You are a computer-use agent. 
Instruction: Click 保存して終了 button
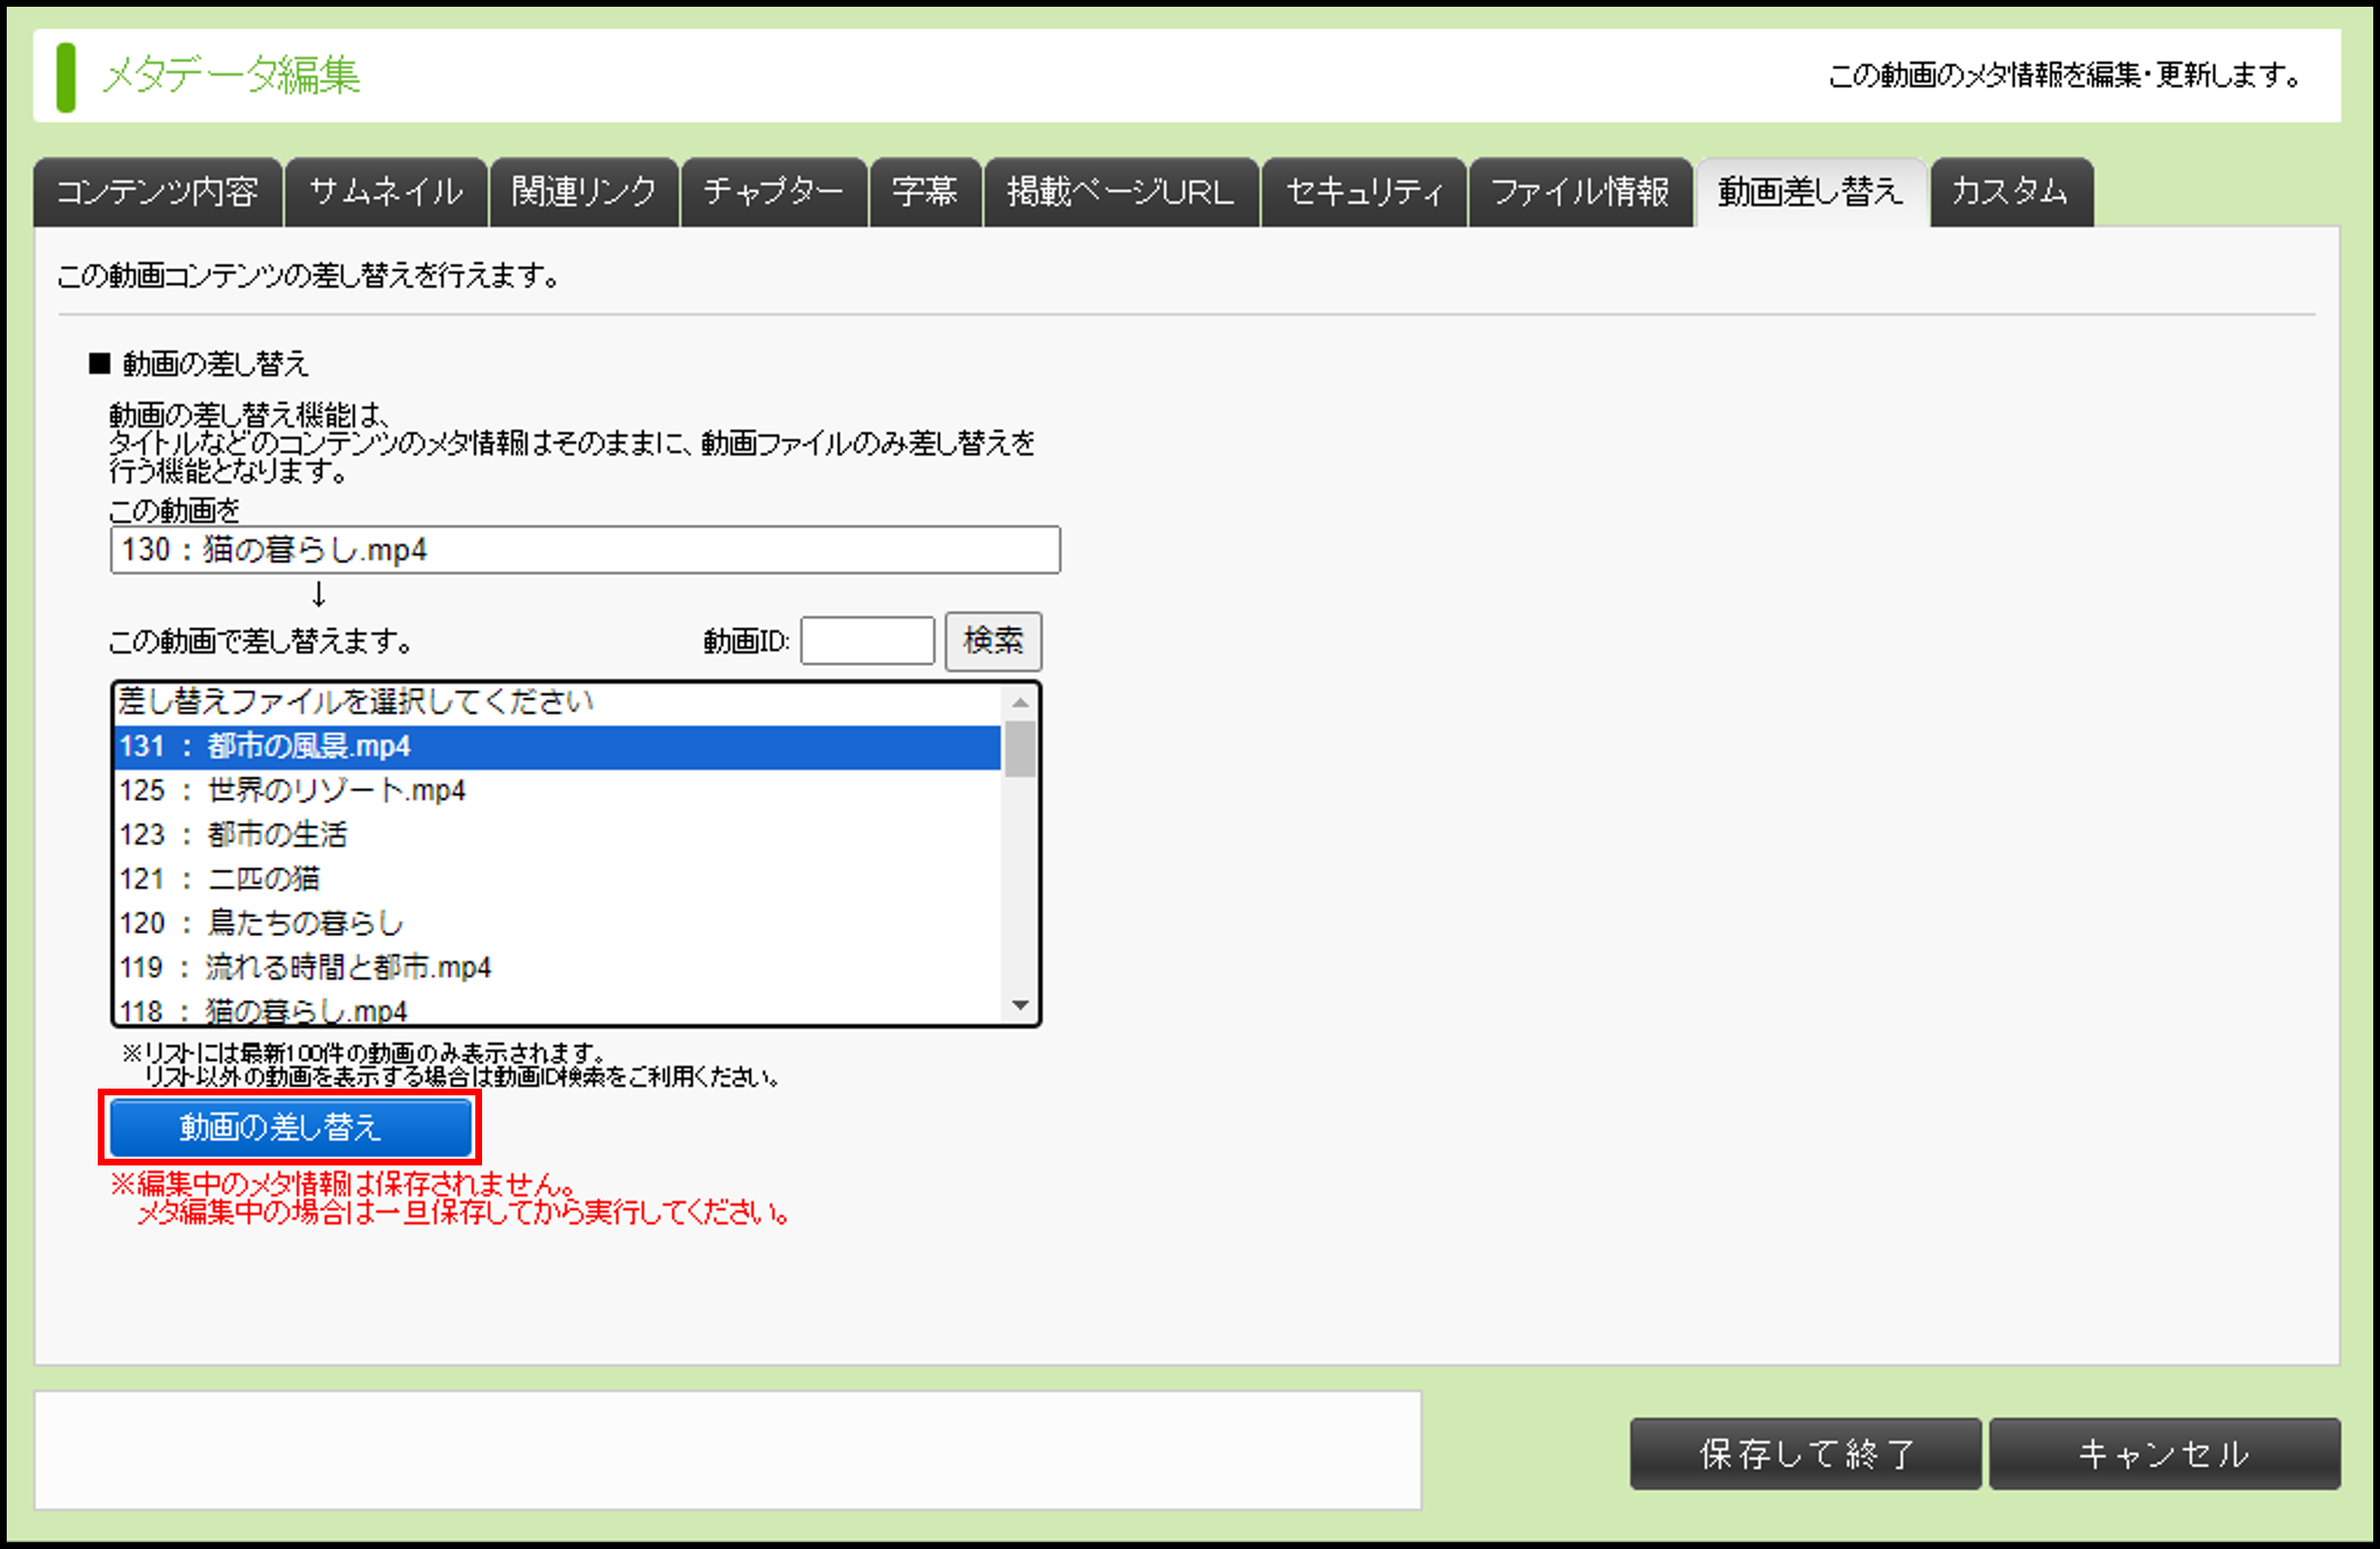(1805, 1454)
